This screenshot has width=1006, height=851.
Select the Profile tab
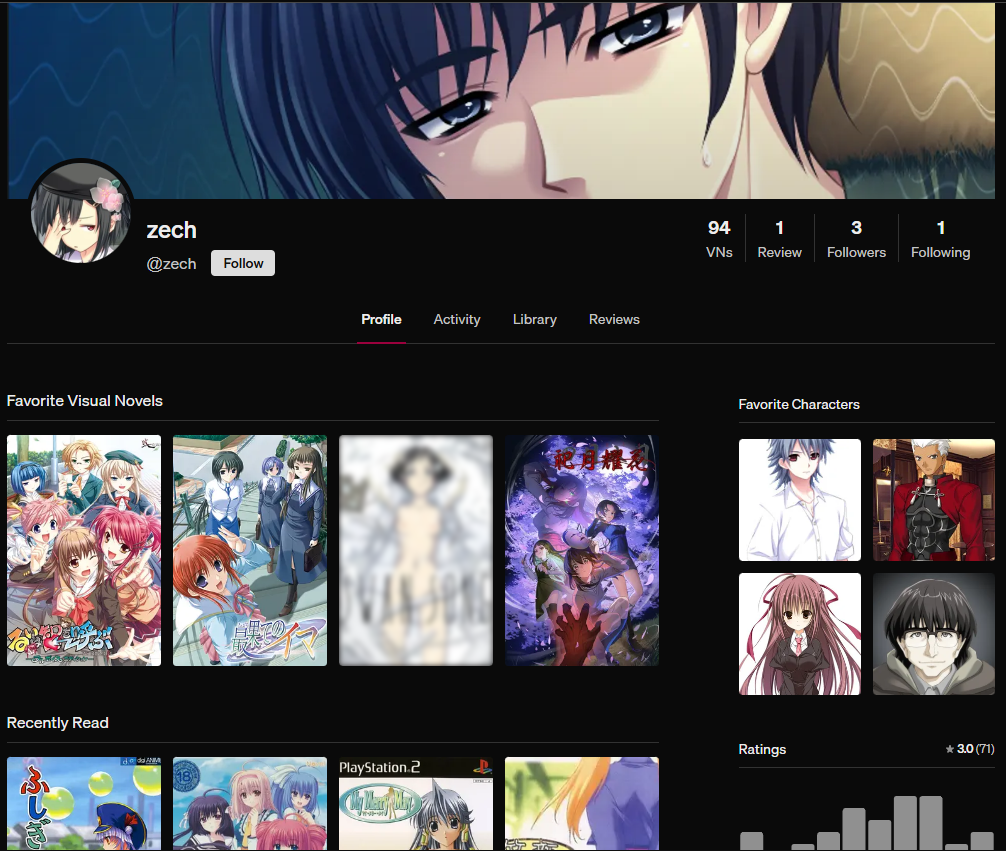[x=381, y=319]
